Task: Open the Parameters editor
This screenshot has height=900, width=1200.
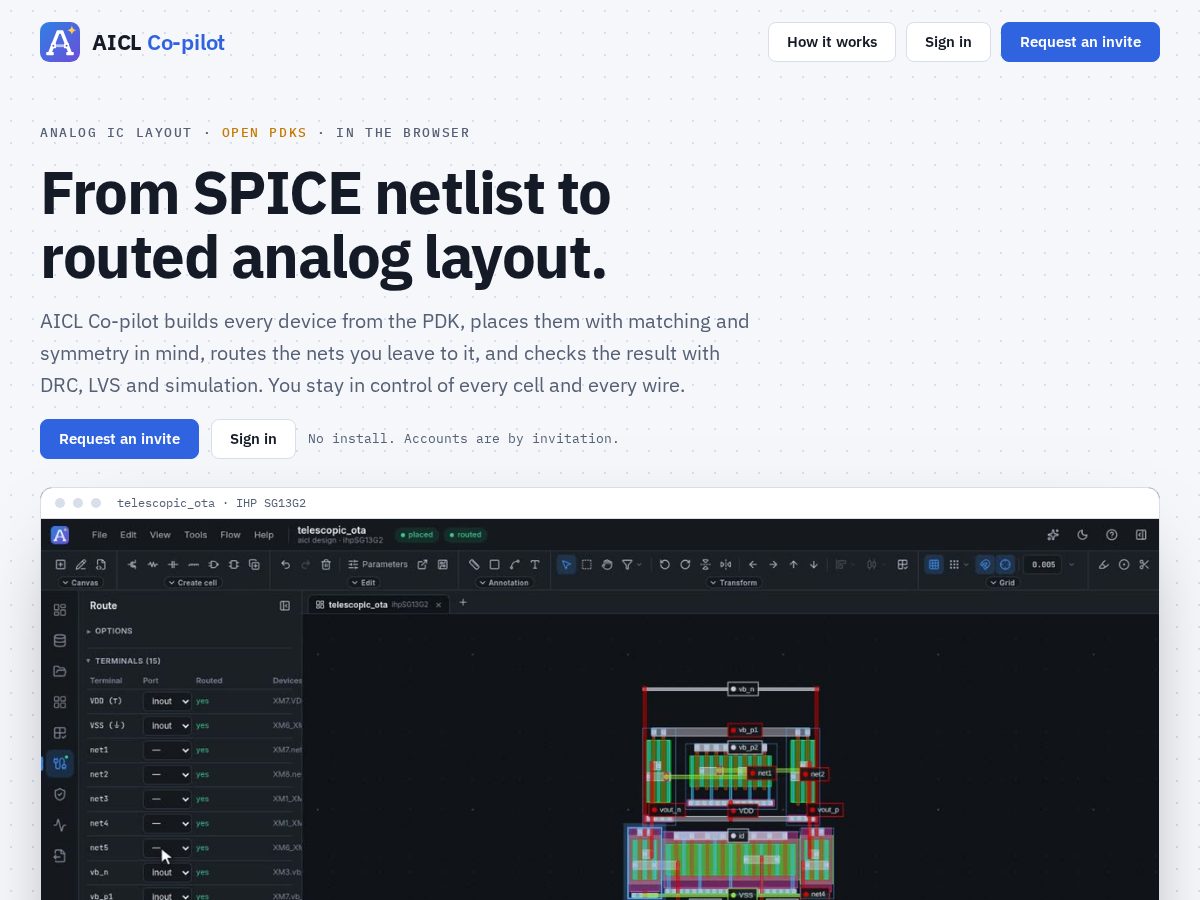Action: [378, 564]
